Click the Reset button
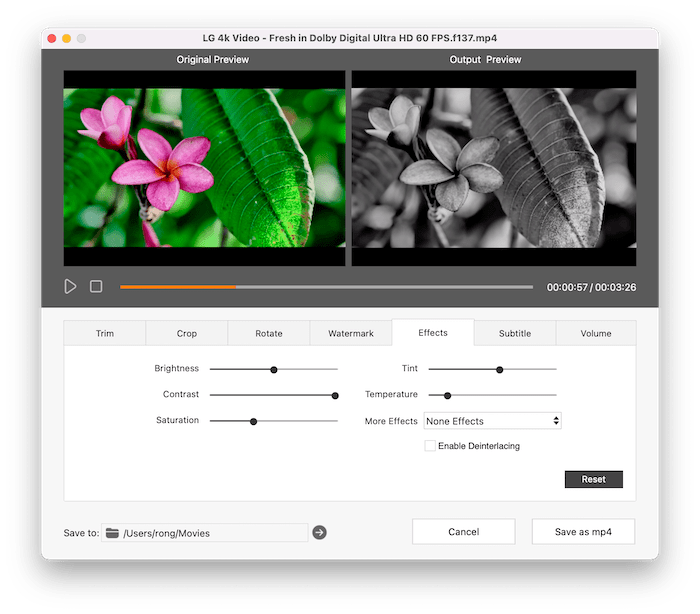 pos(593,480)
